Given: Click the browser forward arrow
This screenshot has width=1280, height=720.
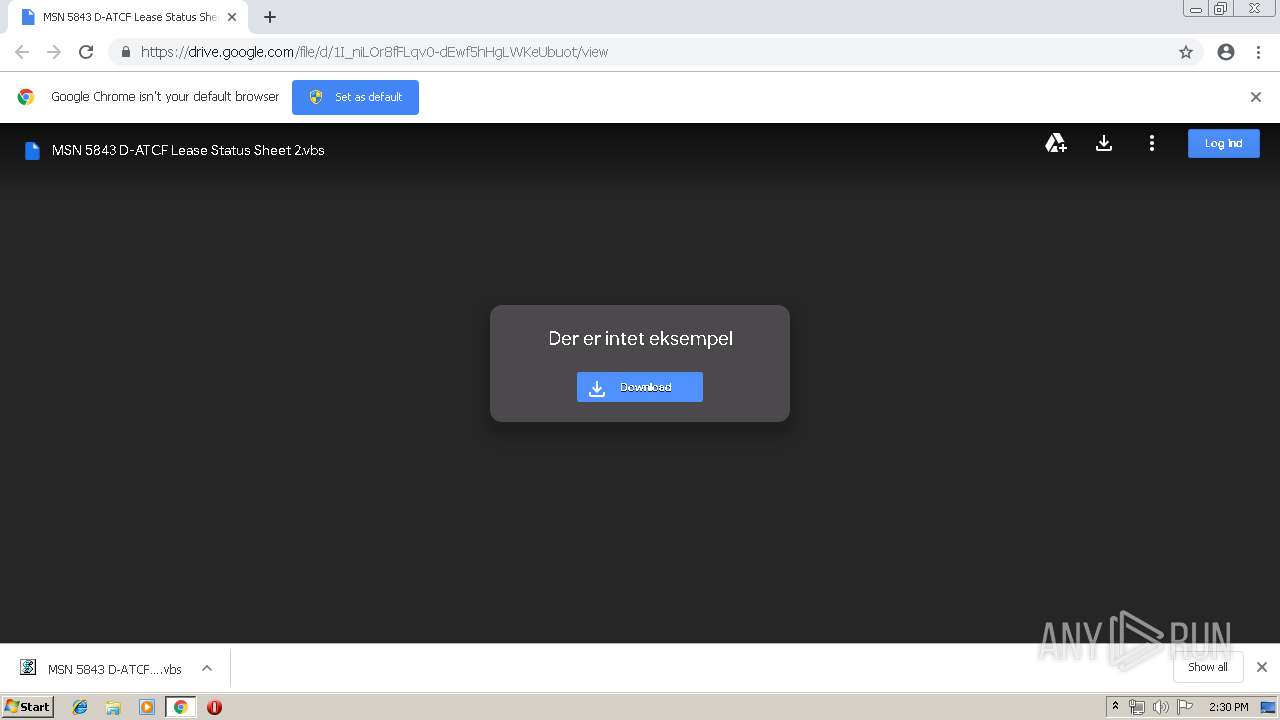Looking at the screenshot, I should click(54, 52).
